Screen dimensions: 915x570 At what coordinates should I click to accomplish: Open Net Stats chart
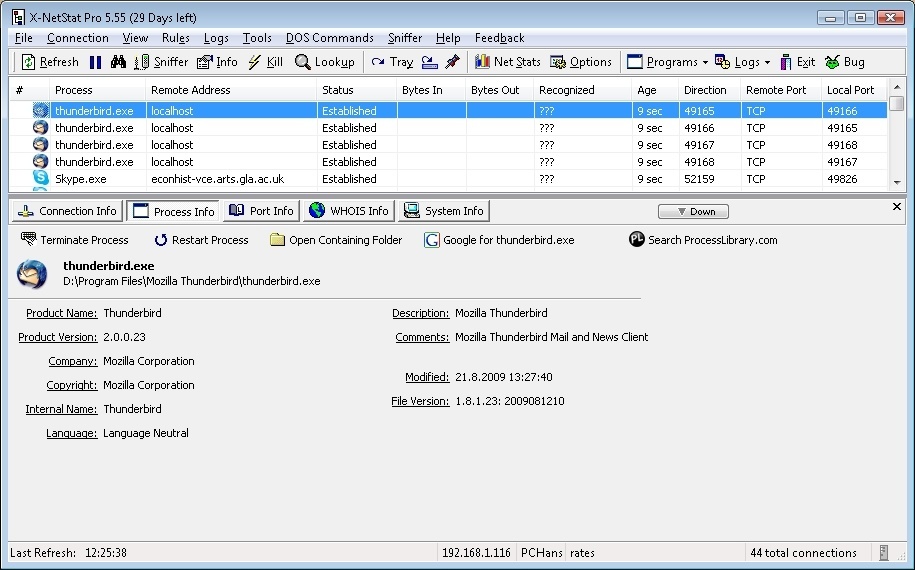507,62
